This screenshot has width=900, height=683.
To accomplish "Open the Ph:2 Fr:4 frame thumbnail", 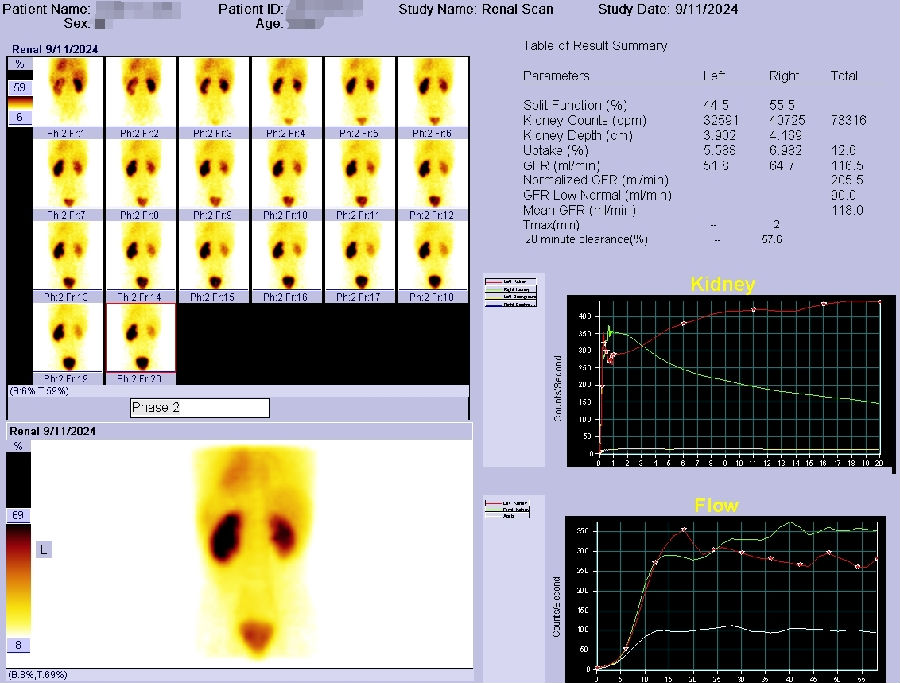I will 287,93.
